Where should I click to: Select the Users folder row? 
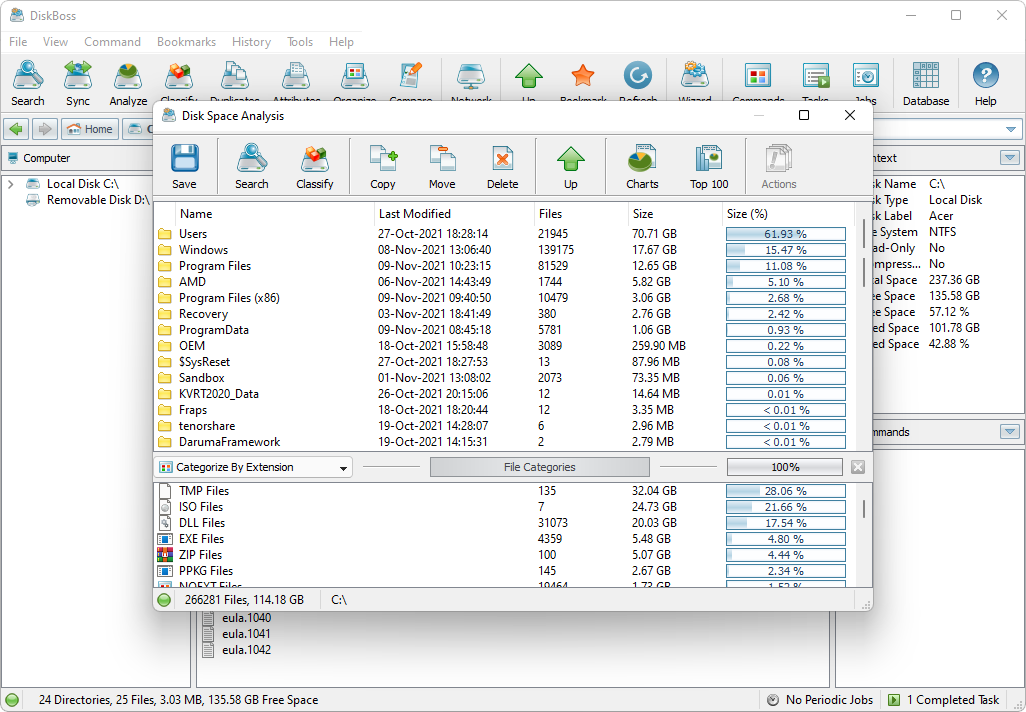coord(504,234)
